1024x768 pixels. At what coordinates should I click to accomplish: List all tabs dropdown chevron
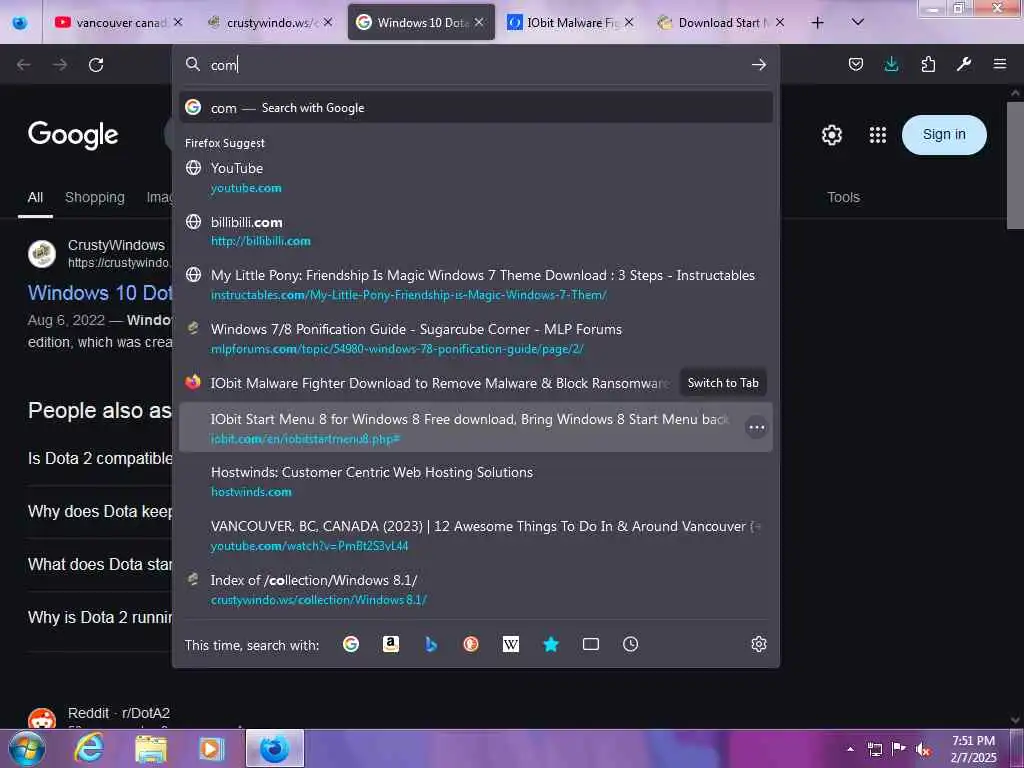pos(857,22)
